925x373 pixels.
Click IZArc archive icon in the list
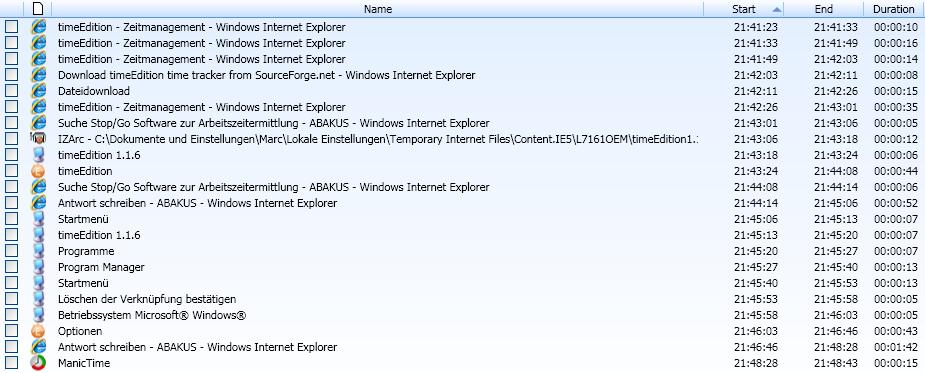pyautogui.click(x=38, y=138)
